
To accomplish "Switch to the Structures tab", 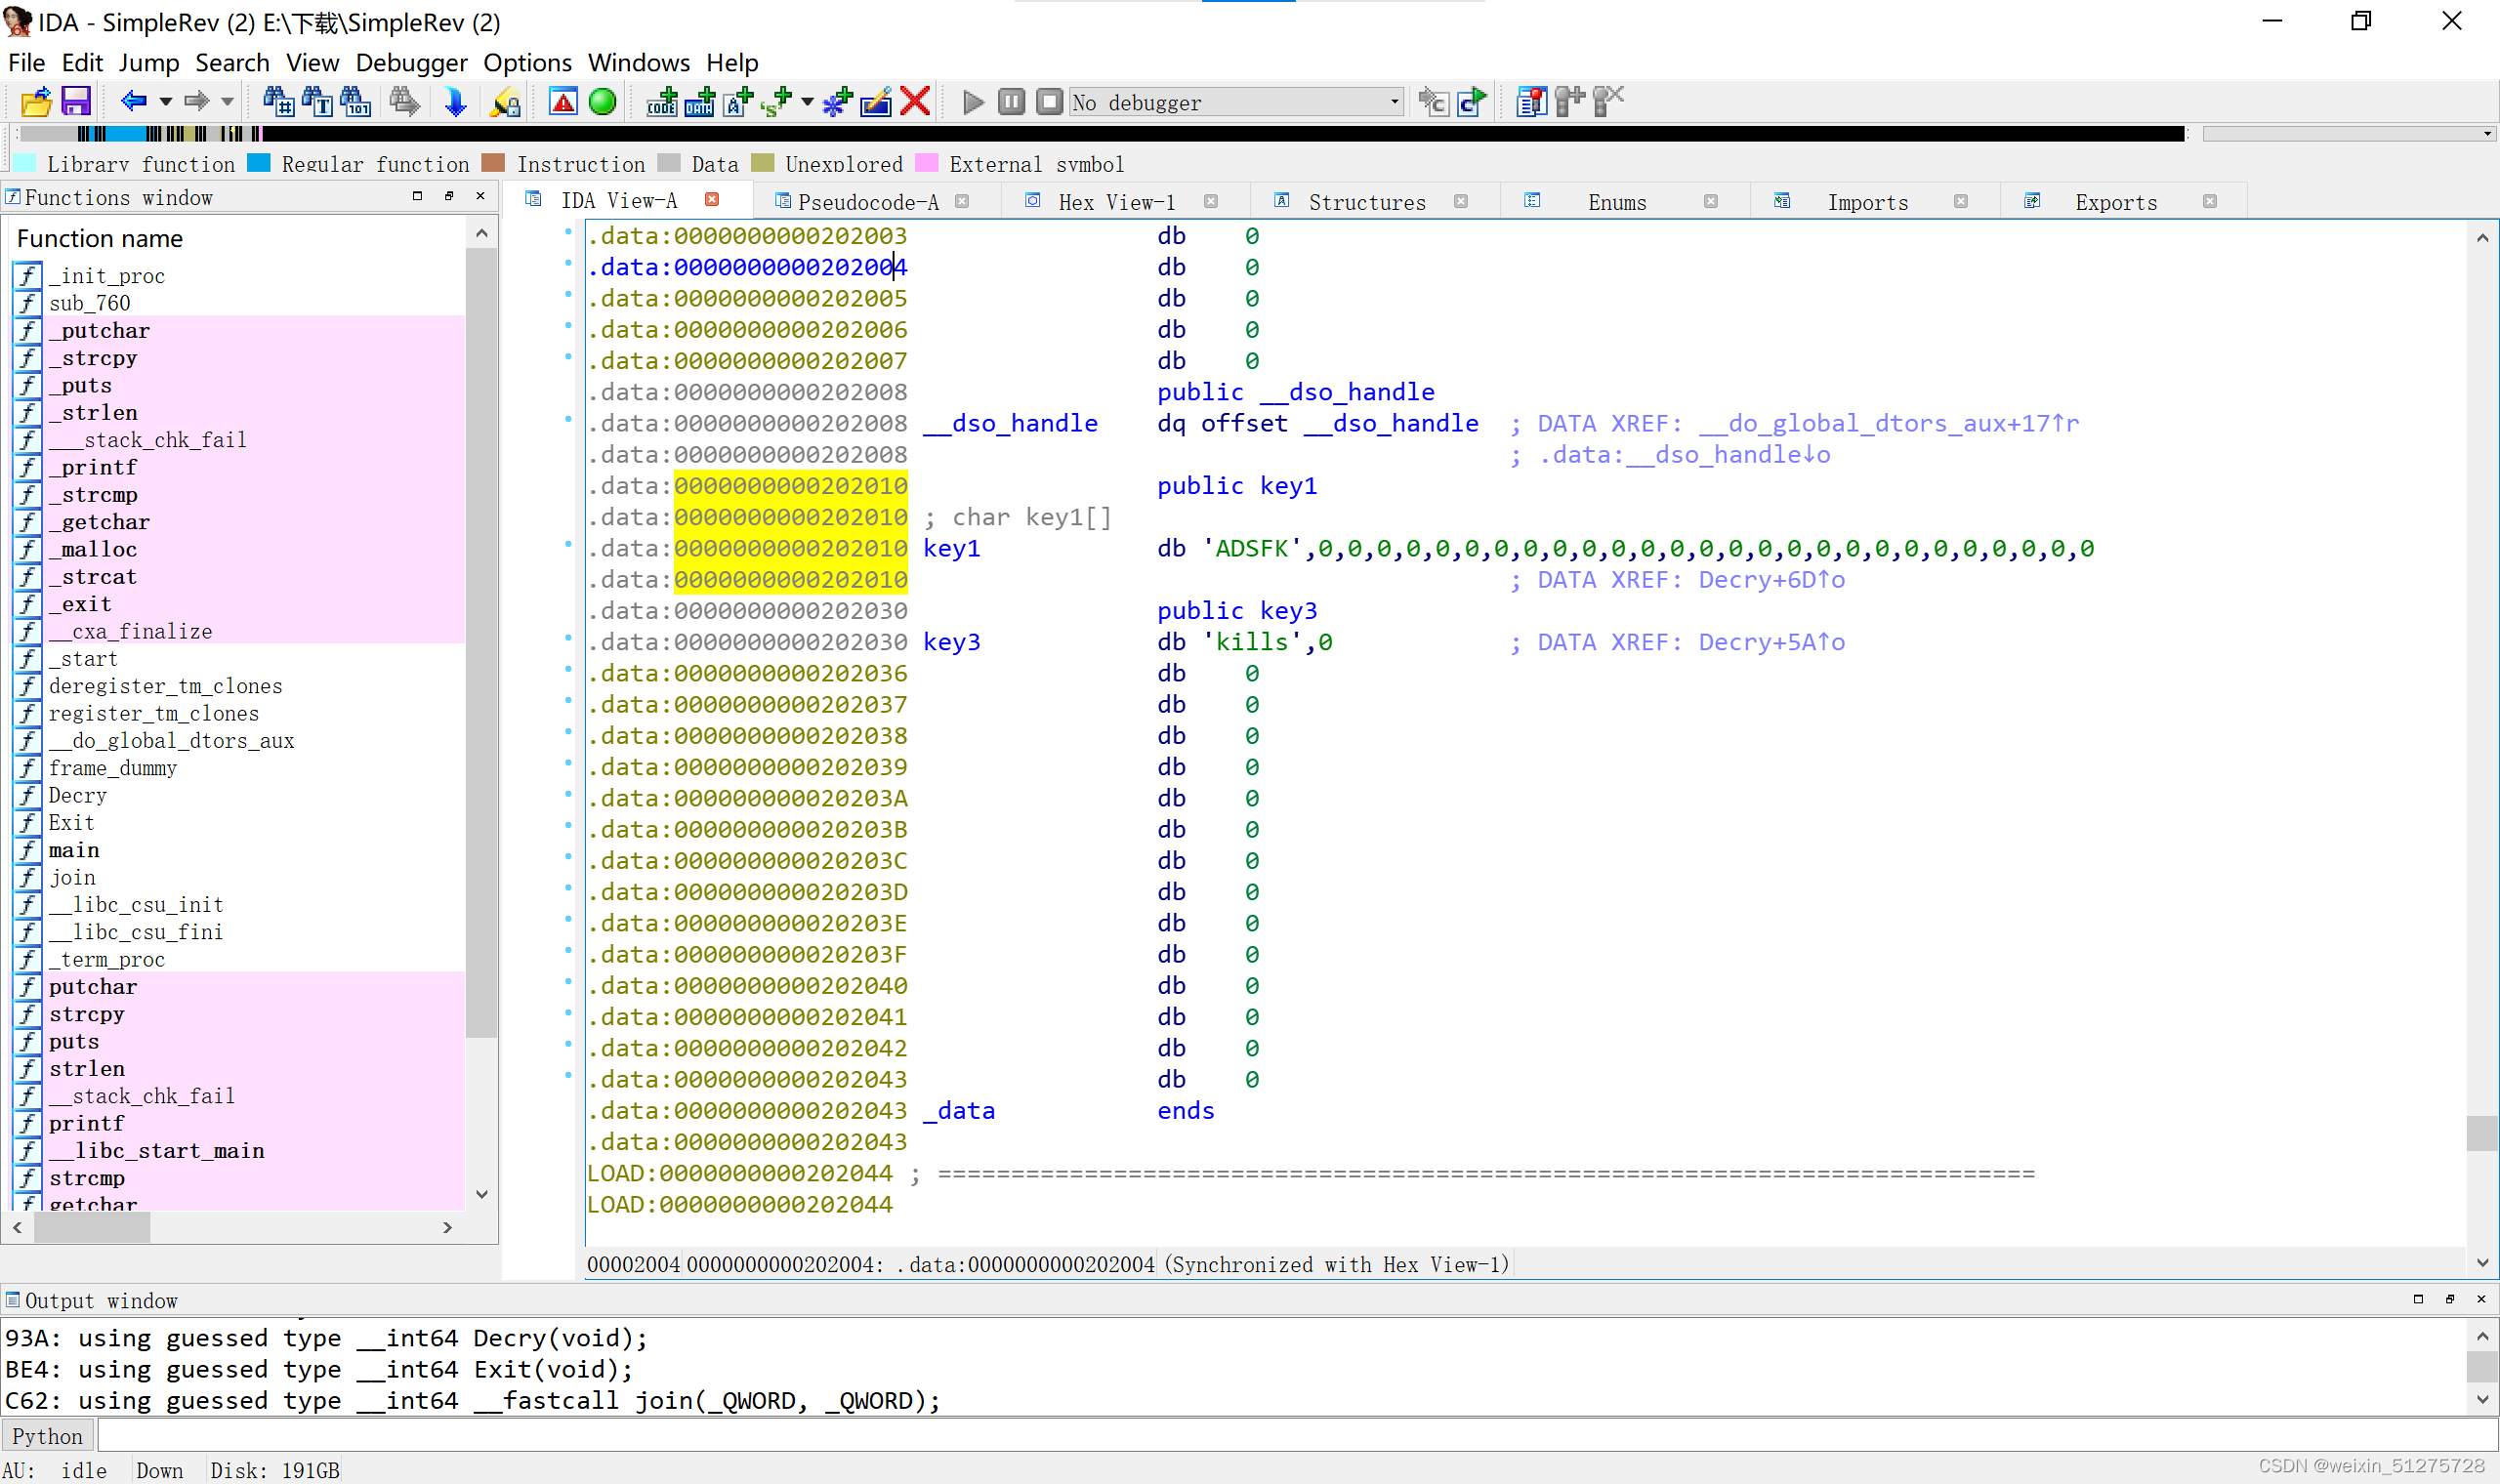I will click(x=1366, y=202).
